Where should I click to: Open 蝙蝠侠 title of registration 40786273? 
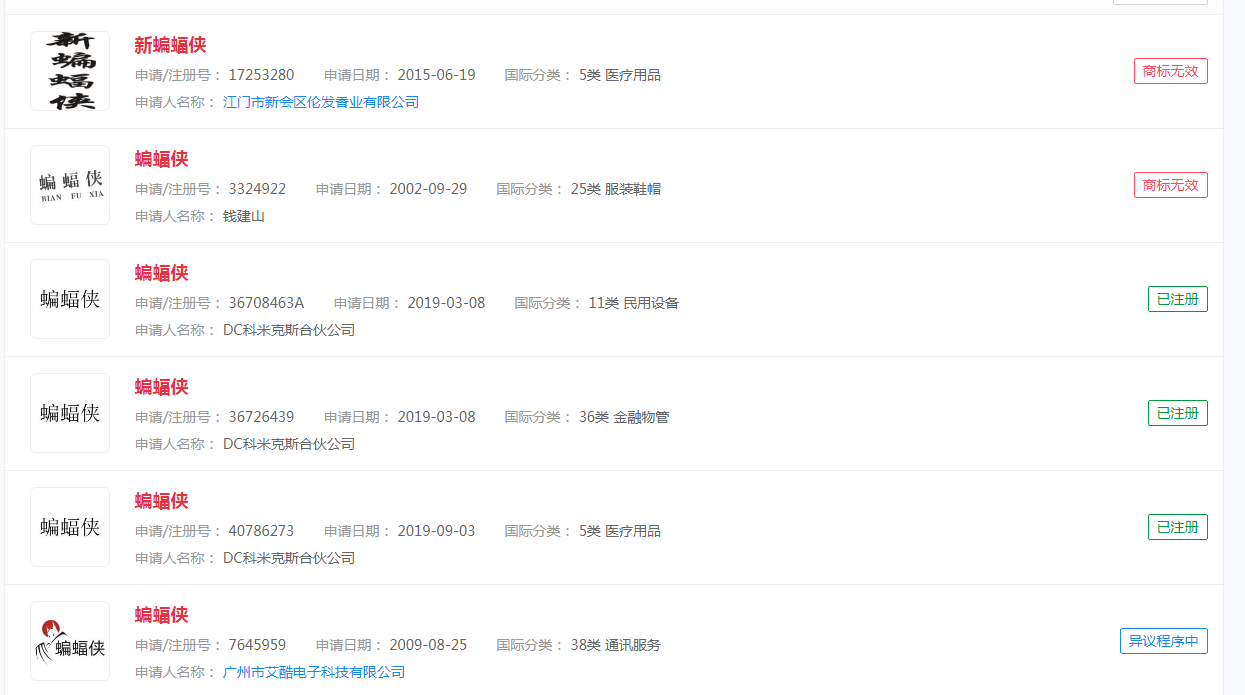point(161,501)
